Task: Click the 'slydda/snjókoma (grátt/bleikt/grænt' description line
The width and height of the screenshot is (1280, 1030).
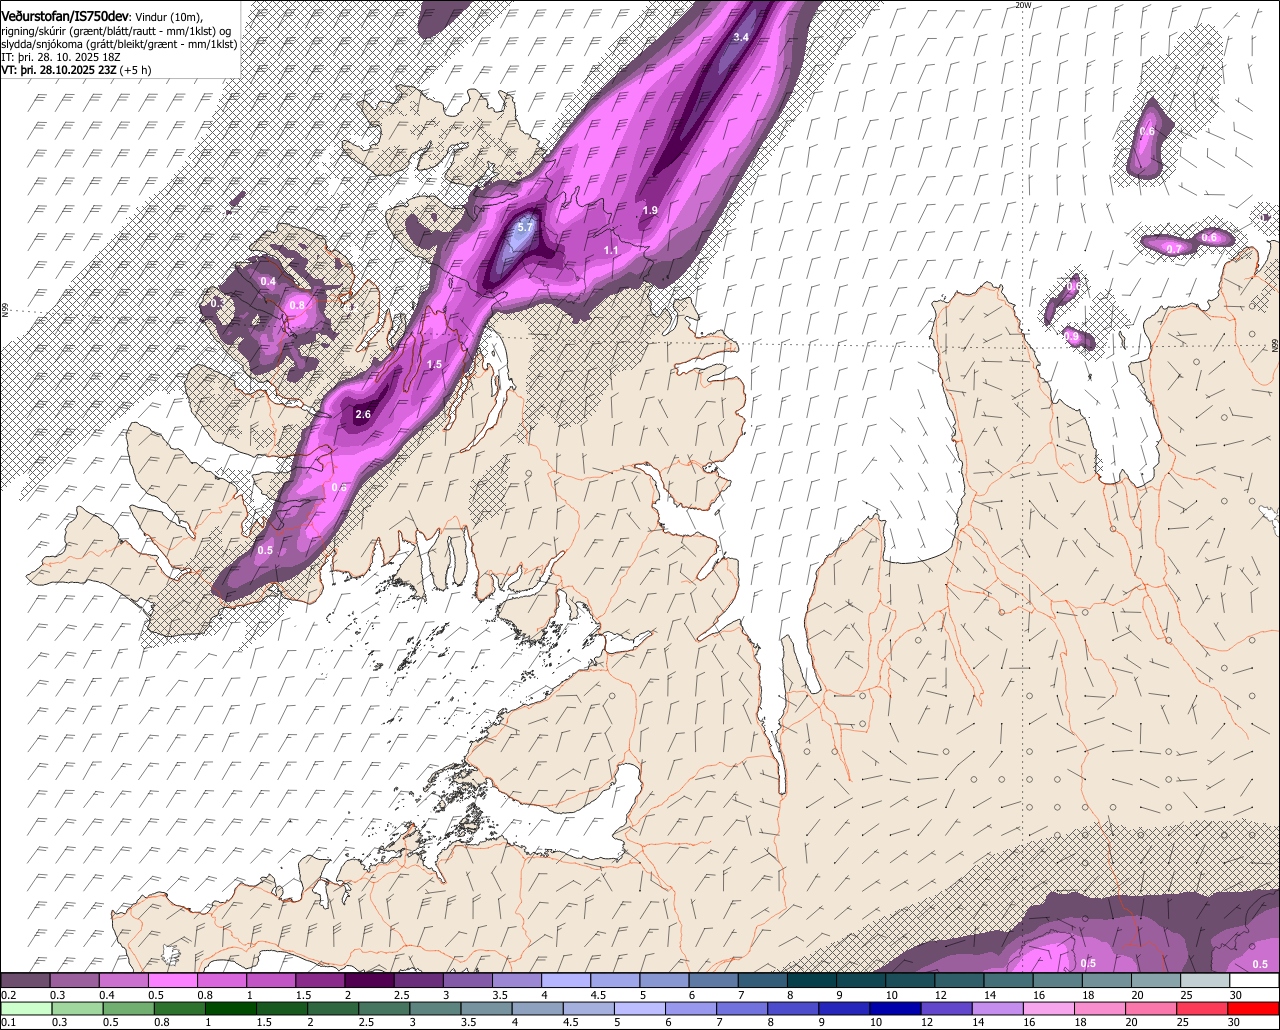Action: (x=119, y=44)
